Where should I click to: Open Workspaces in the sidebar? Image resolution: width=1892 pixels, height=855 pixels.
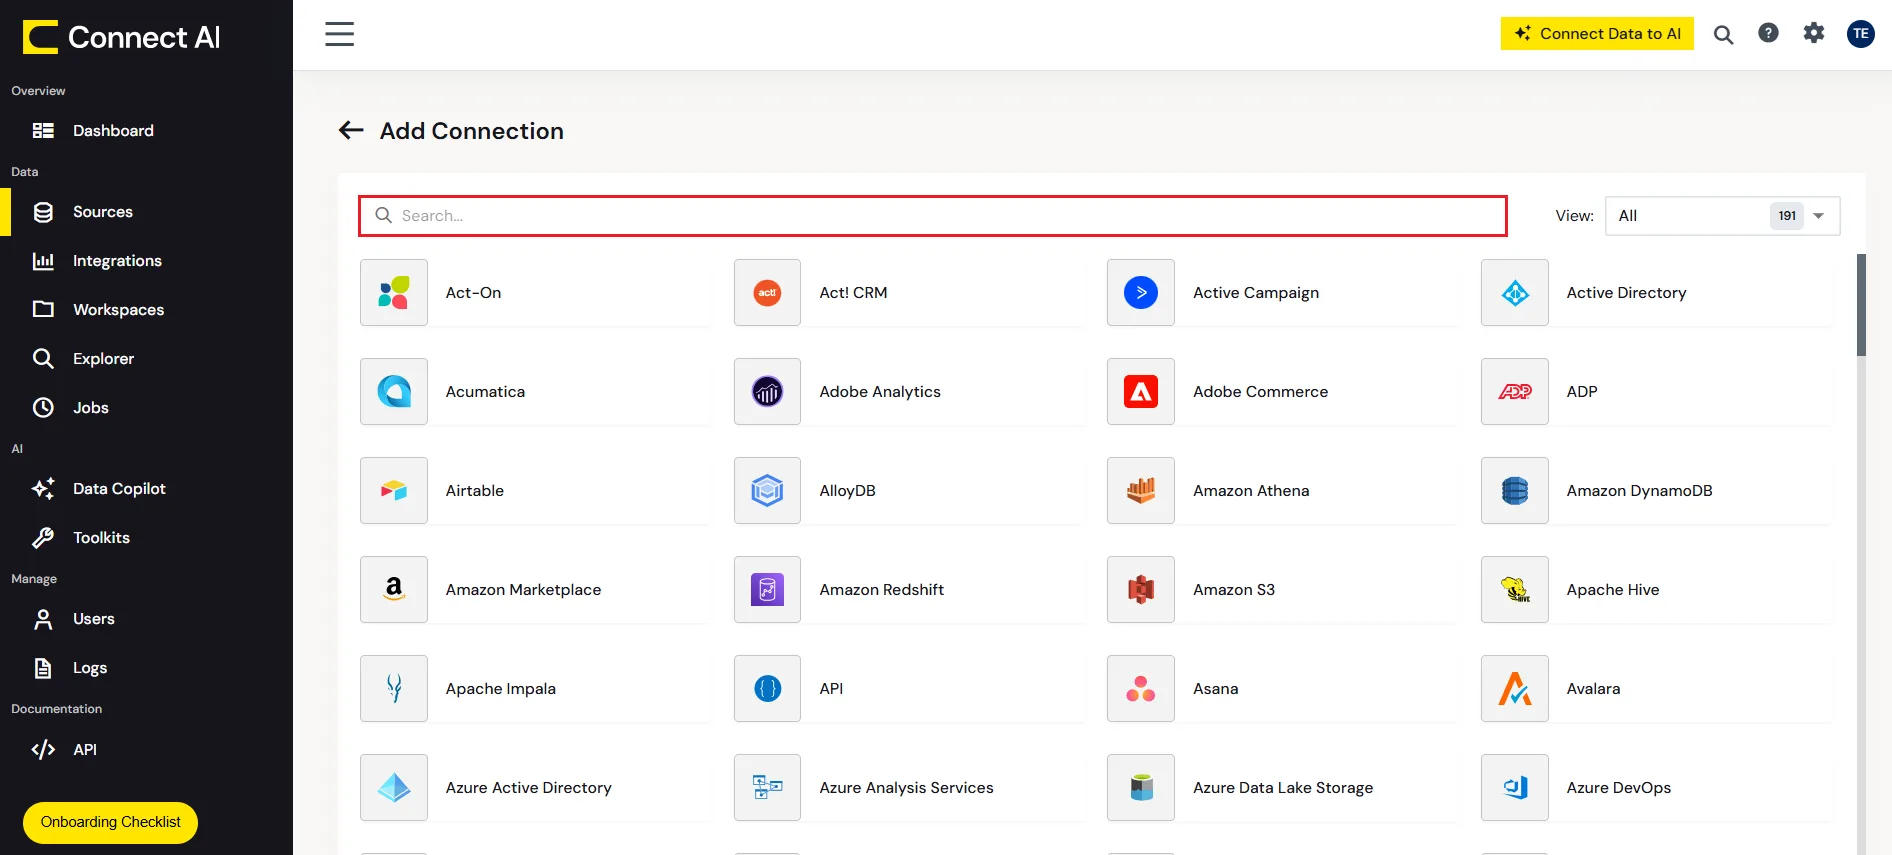[146, 310]
